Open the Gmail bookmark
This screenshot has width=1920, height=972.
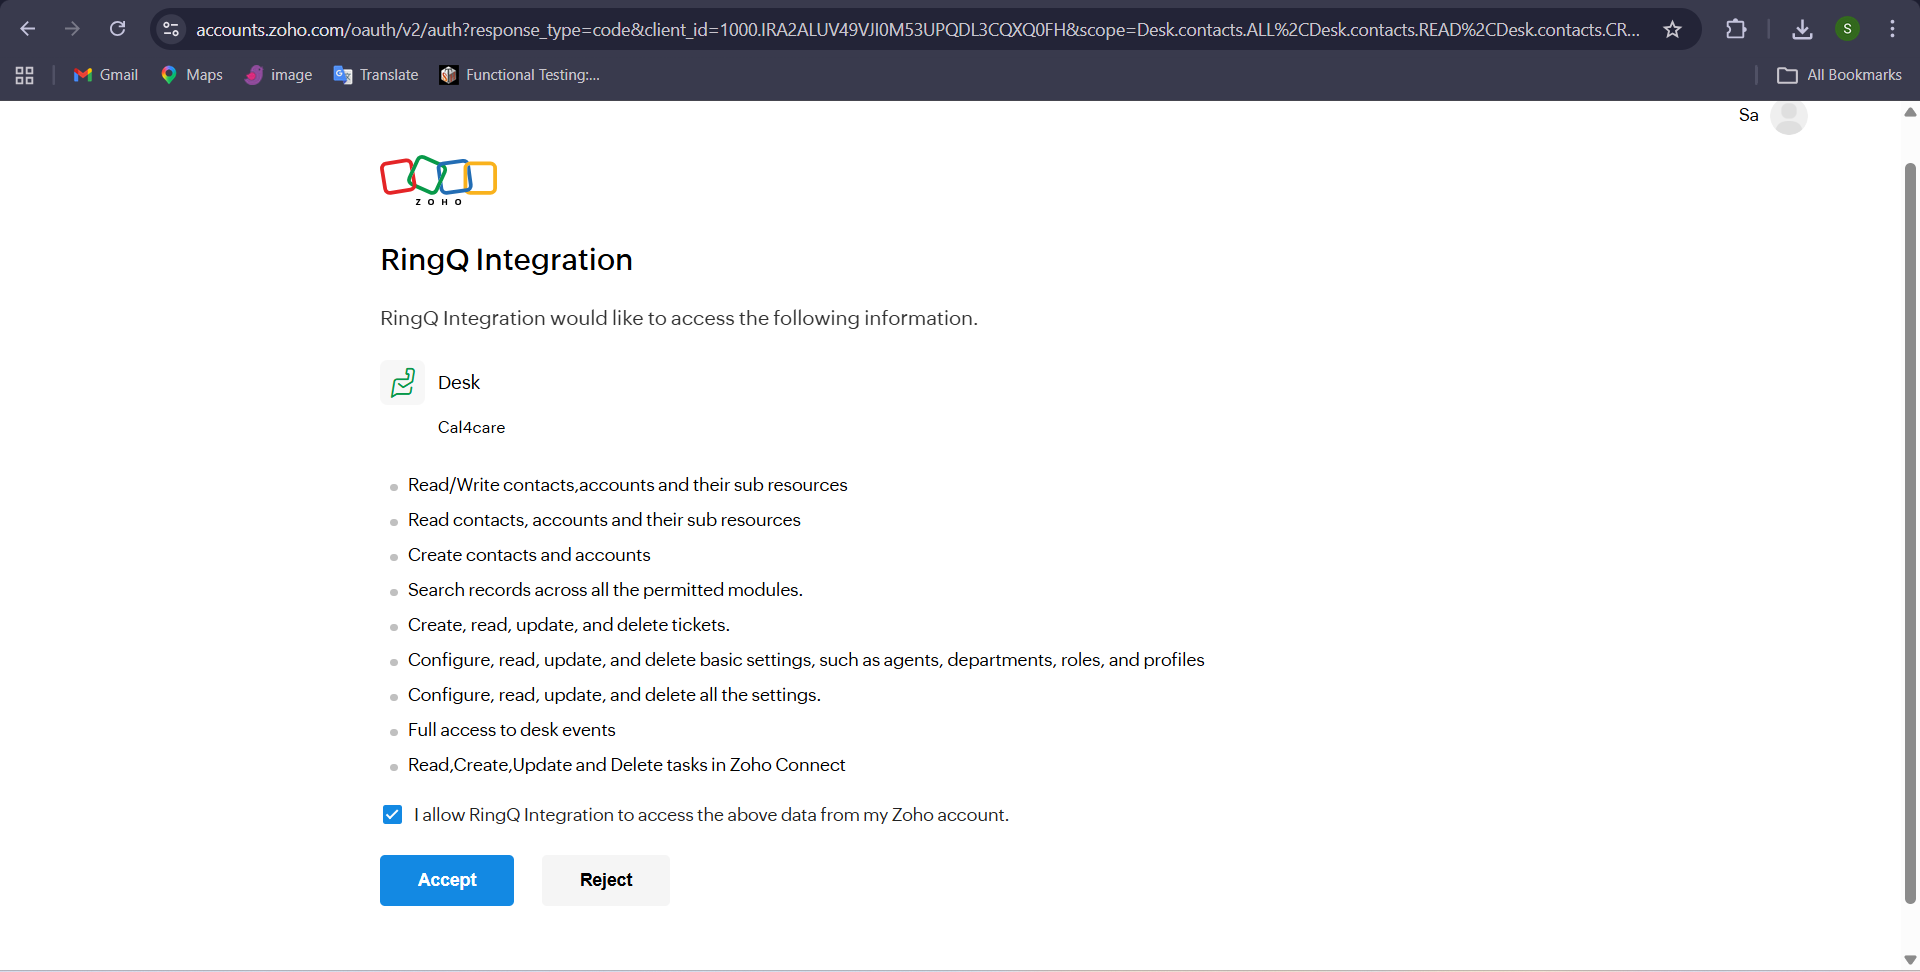[105, 75]
